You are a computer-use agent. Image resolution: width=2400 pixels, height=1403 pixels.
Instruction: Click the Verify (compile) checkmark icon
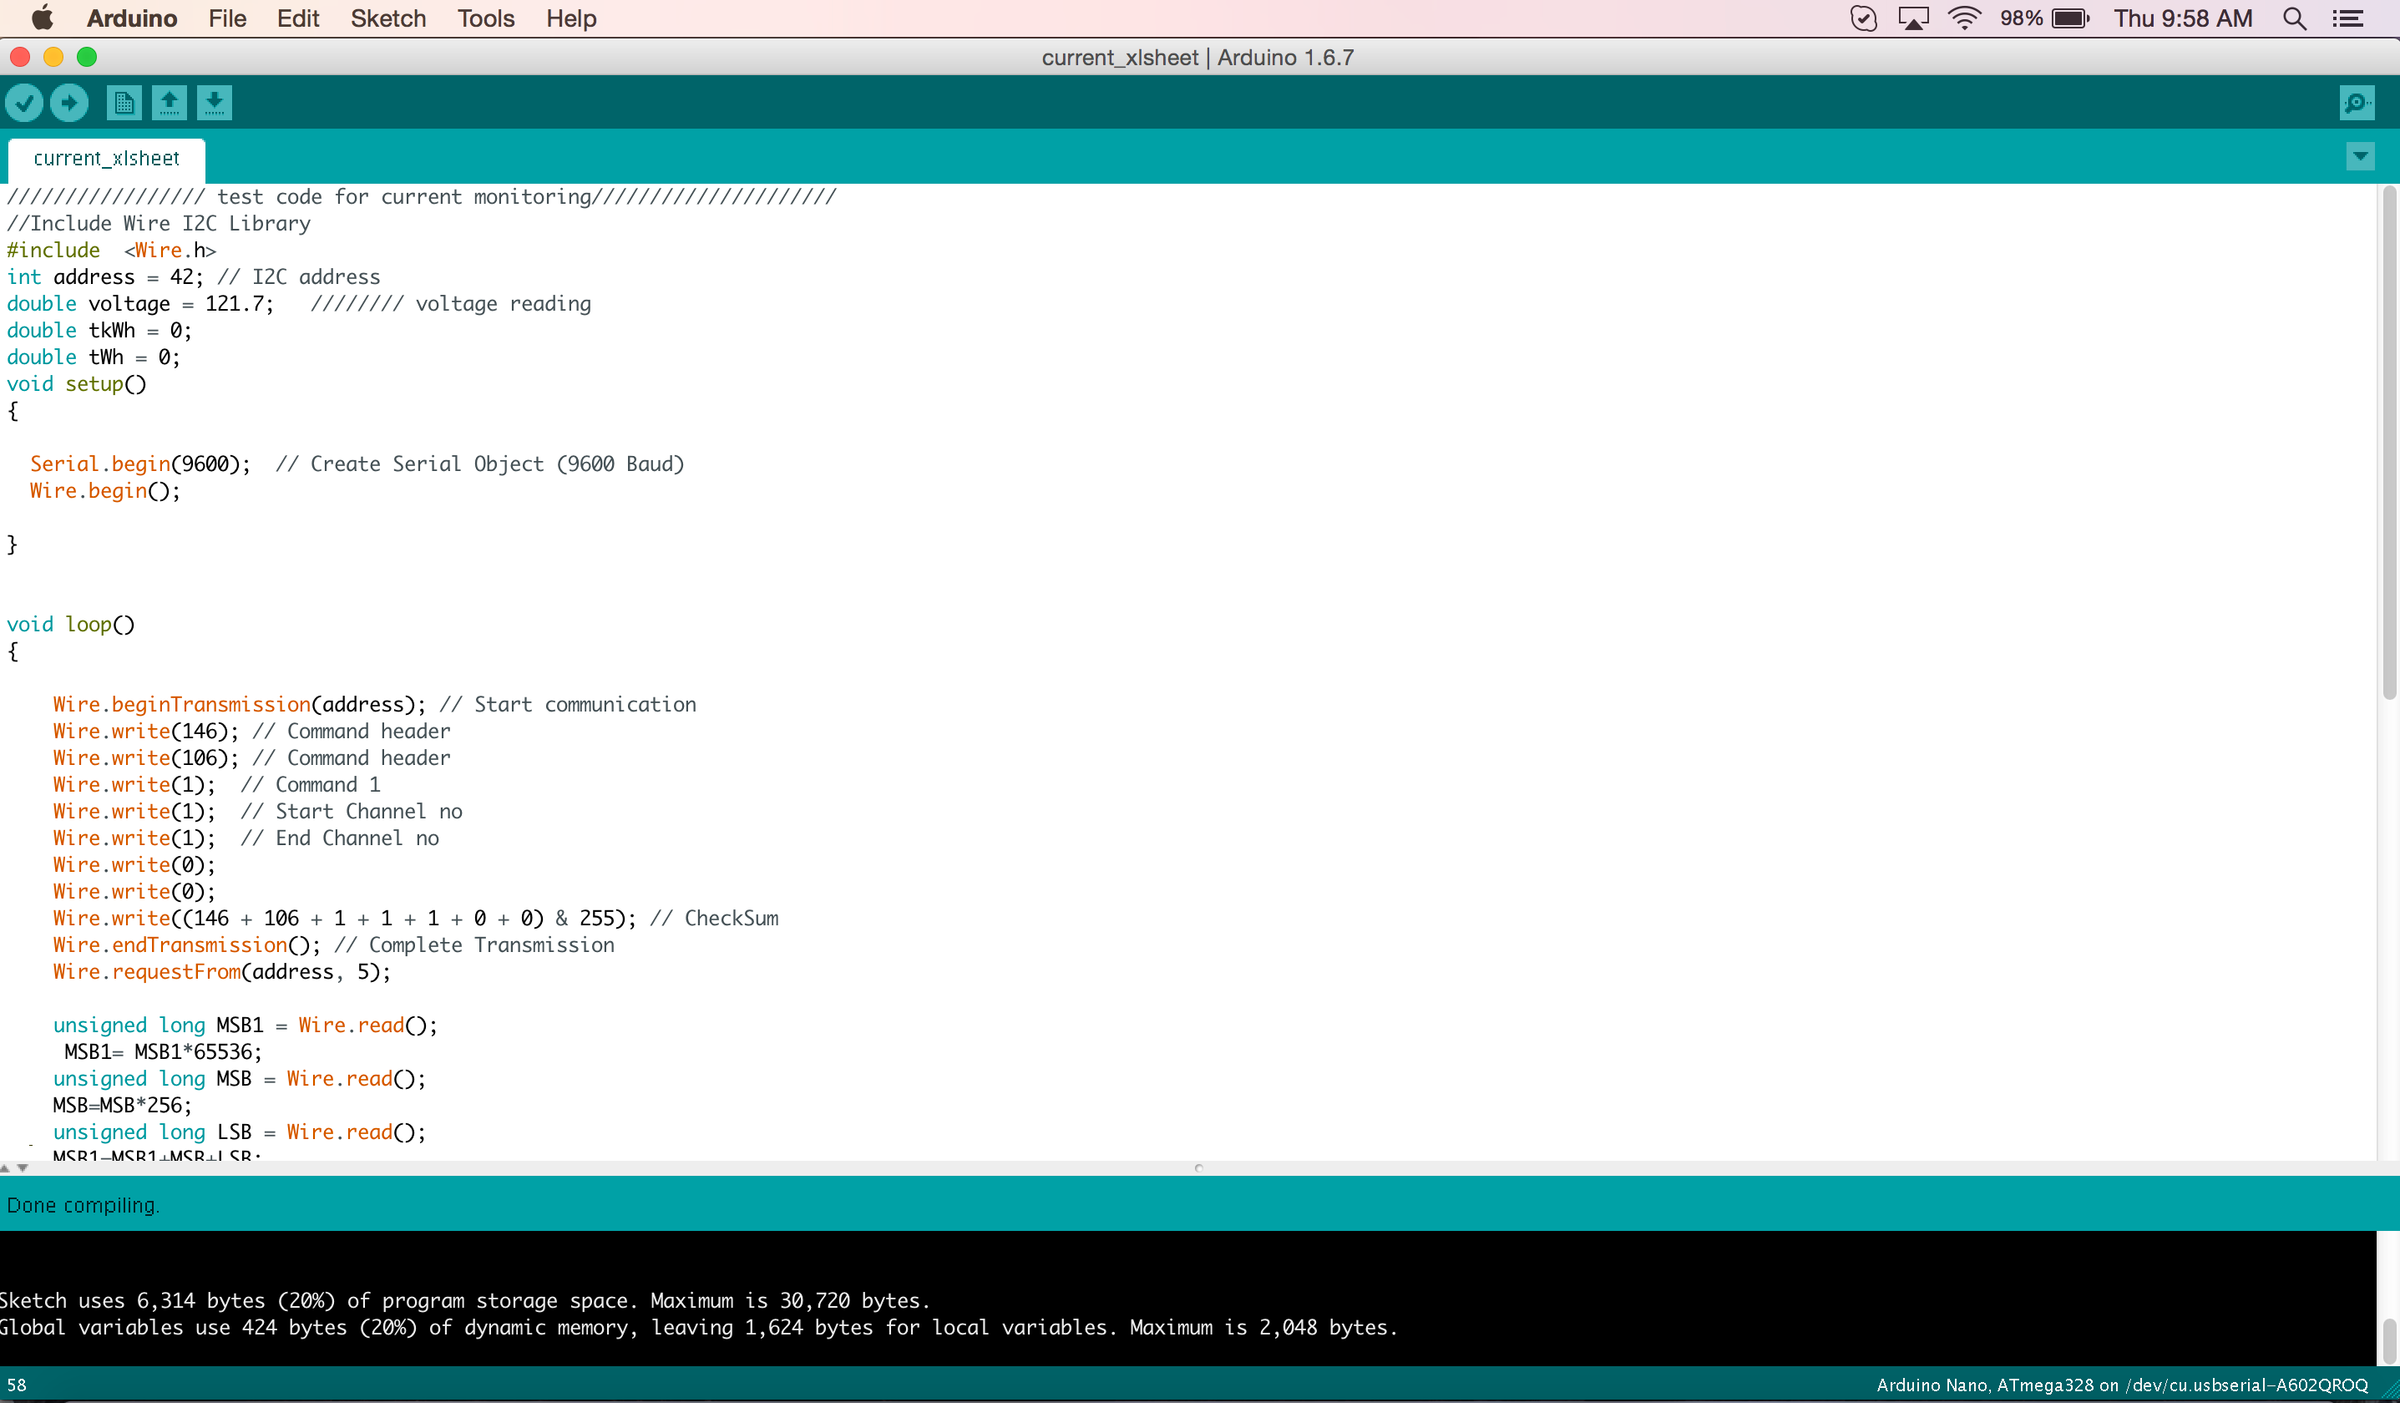(x=24, y=102)
